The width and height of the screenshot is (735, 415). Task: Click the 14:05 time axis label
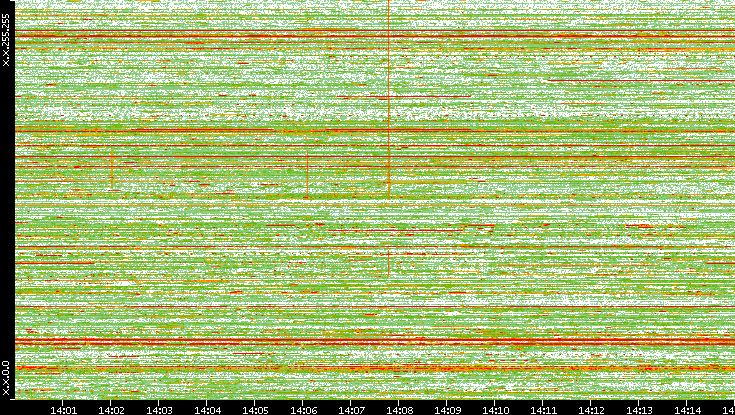[255, 410]
